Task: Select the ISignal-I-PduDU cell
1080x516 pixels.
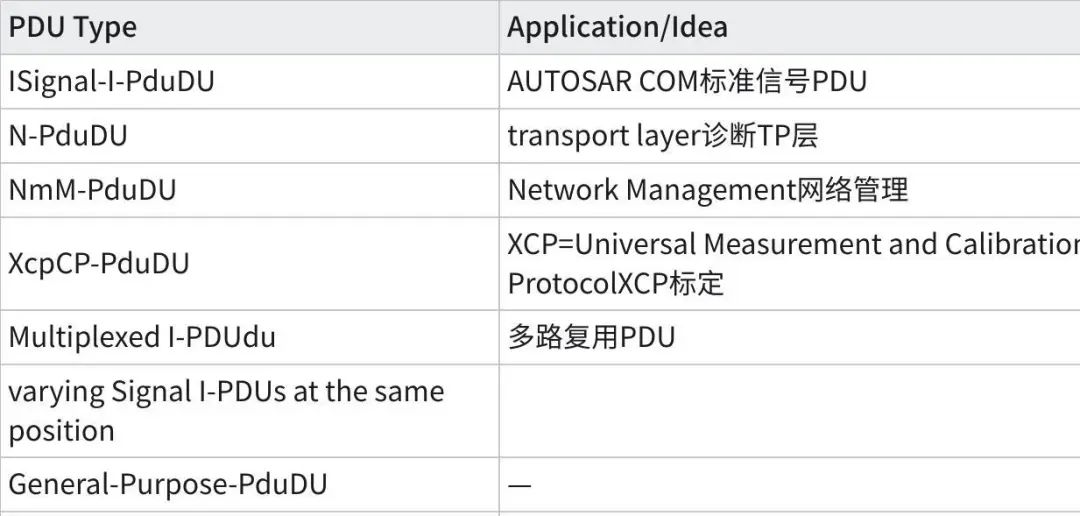Action: [x=112, y=82]
